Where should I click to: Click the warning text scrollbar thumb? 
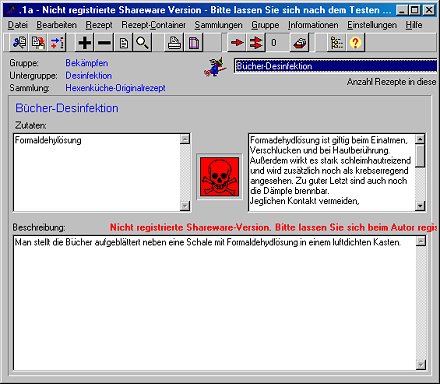point(420,155)
